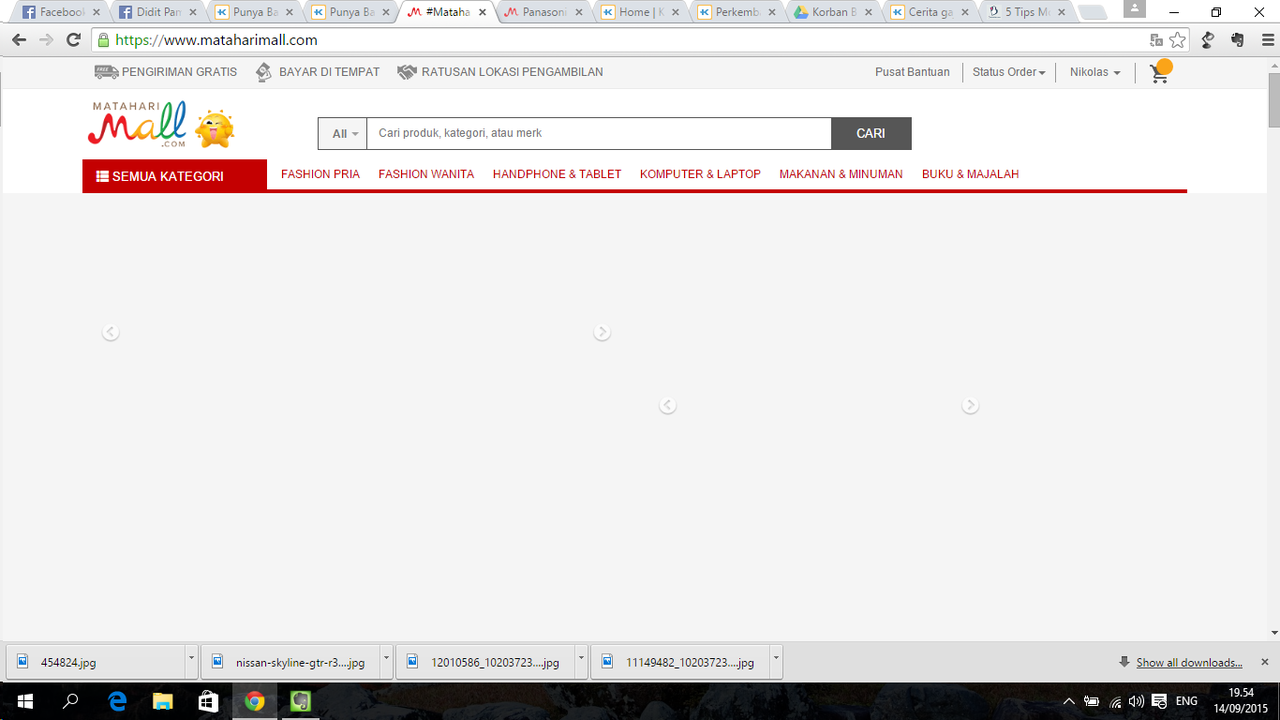Open downloaded file 12010586_10203723
1280x720 pixels.
486,662
